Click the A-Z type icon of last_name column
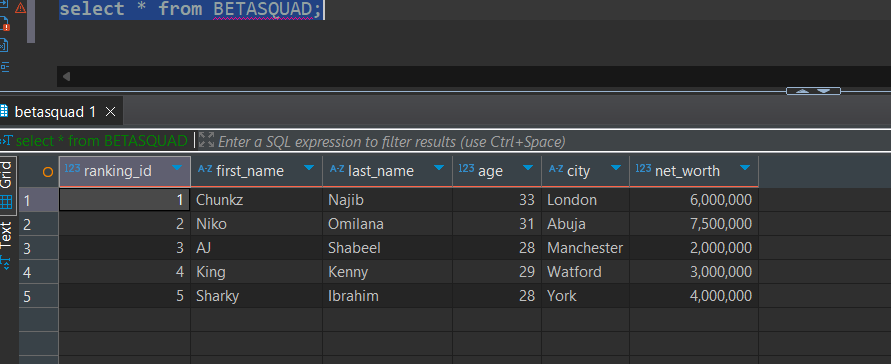This screenshot has height=364, width=891. pyautogui.click(x=337, y=169)
